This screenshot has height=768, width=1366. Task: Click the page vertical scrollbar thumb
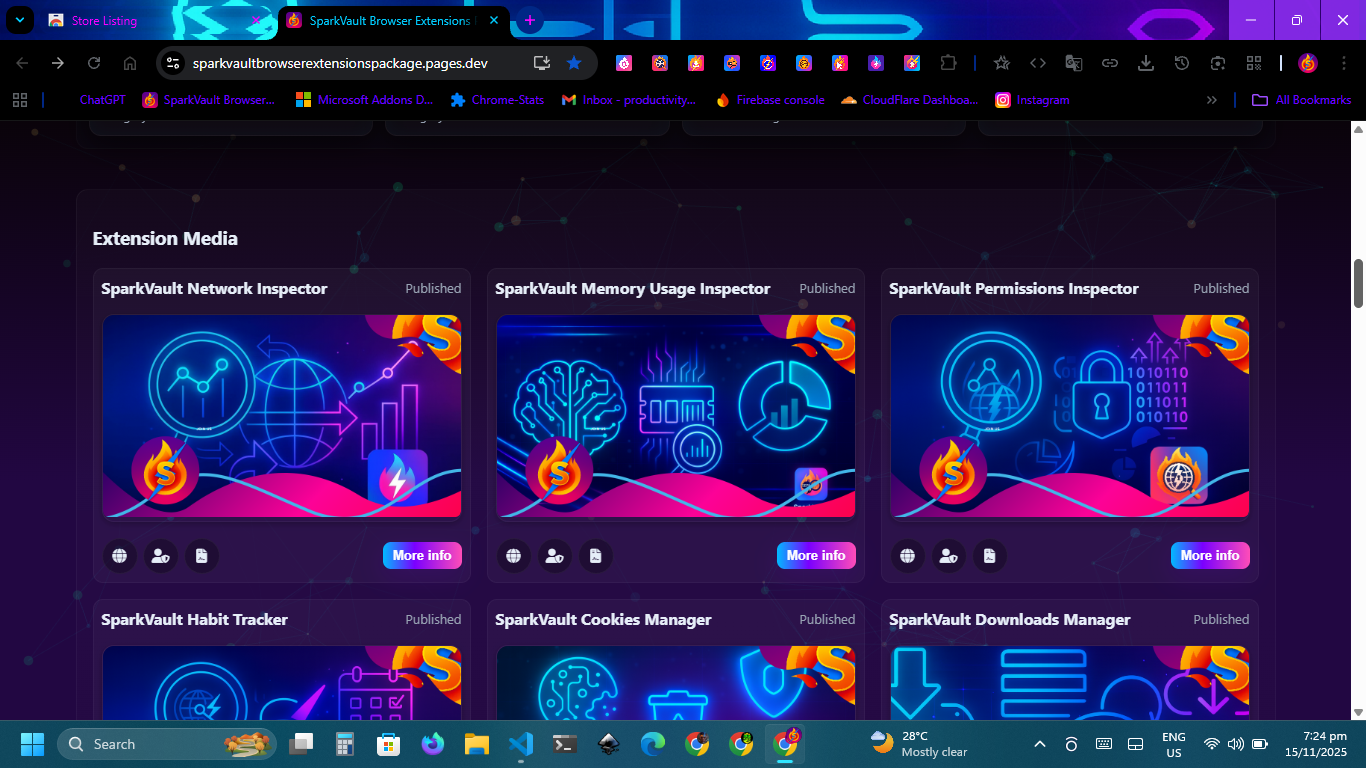(x=1358, y=284)
